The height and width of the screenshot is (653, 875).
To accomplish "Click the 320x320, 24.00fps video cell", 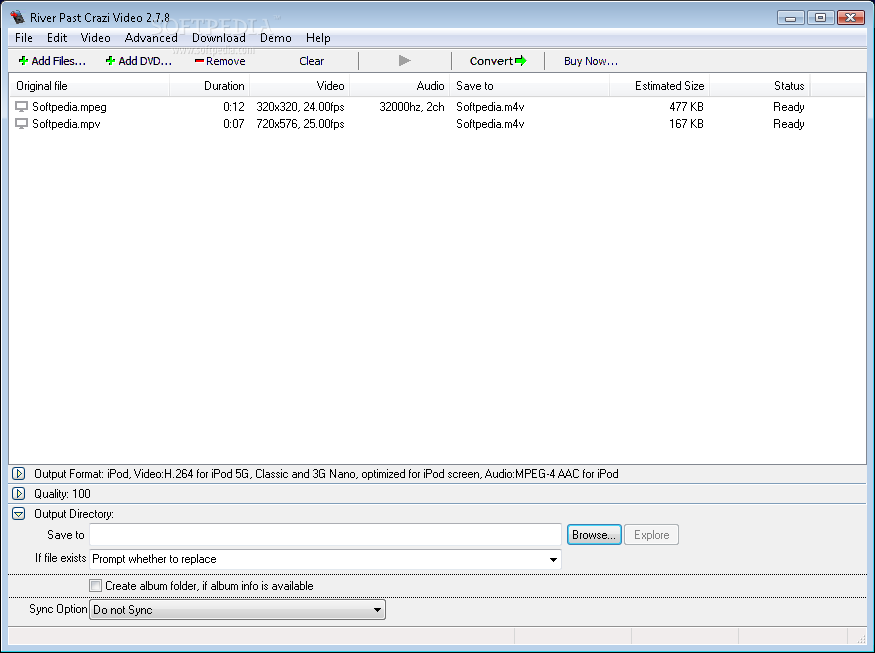I will click(x=300, y=107).
